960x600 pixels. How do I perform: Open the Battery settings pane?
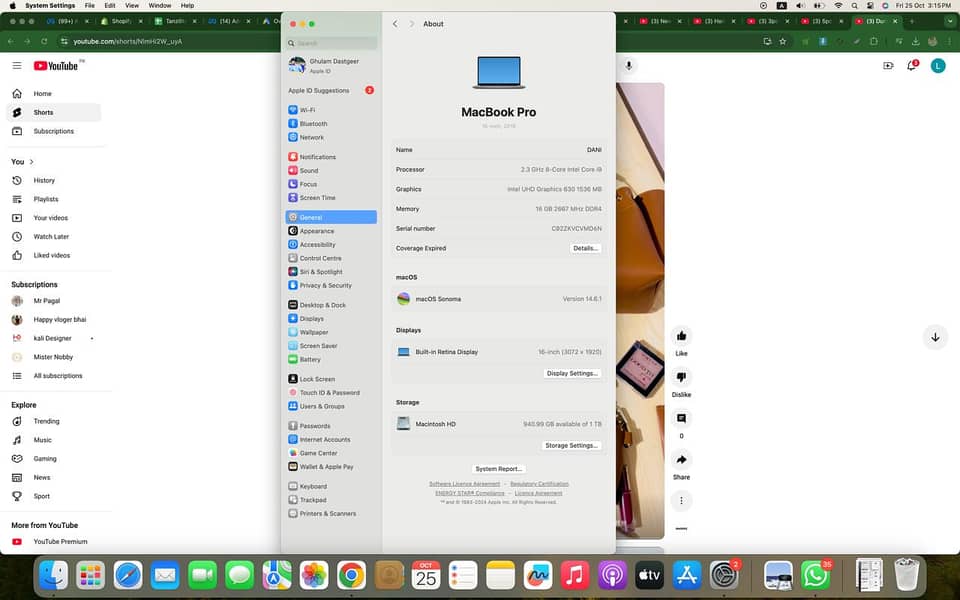click(x=310, y=359)
